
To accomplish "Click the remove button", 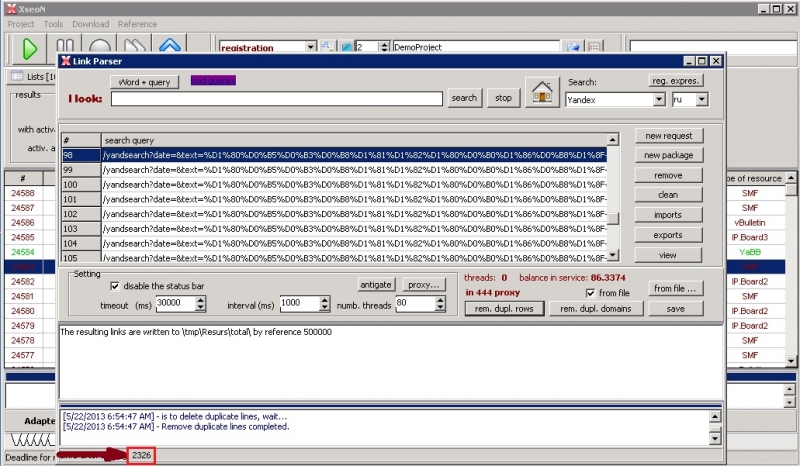I will [x=668, y=176].
